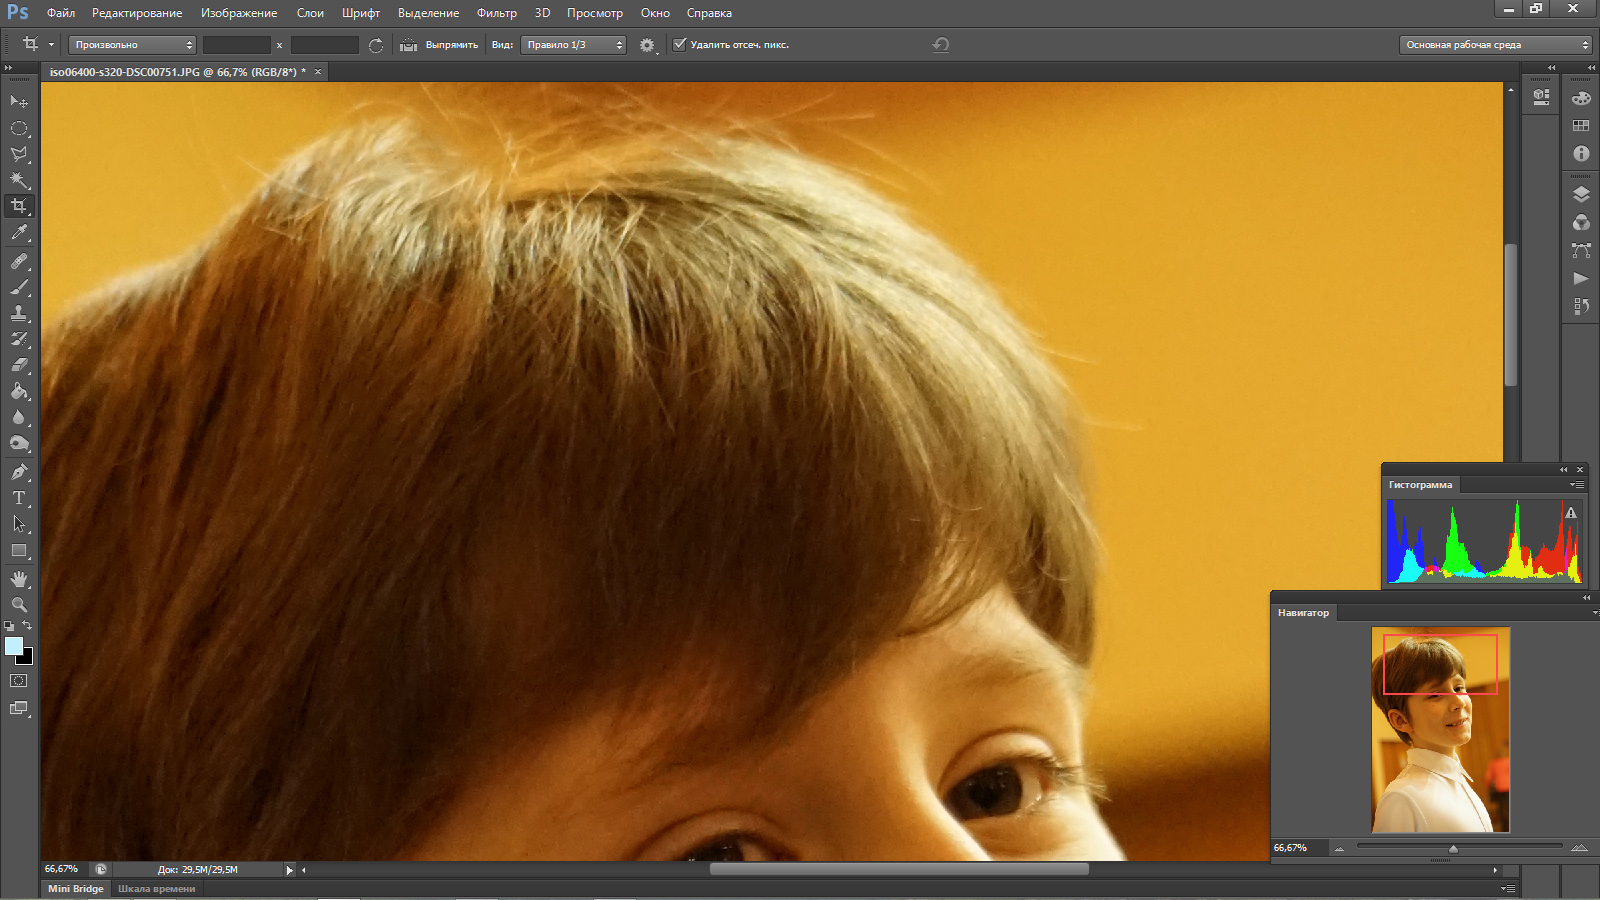Select the Zoom tool

(19, 604)
